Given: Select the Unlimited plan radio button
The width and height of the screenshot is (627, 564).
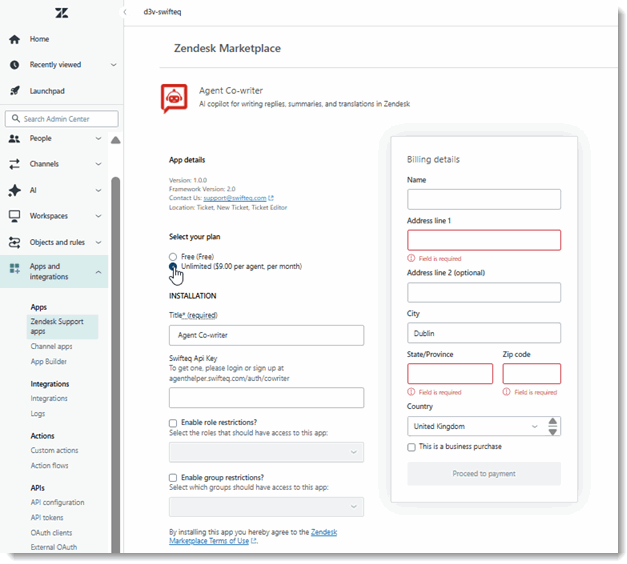Looking at the screenshot, I should click(x=173, y=266).
